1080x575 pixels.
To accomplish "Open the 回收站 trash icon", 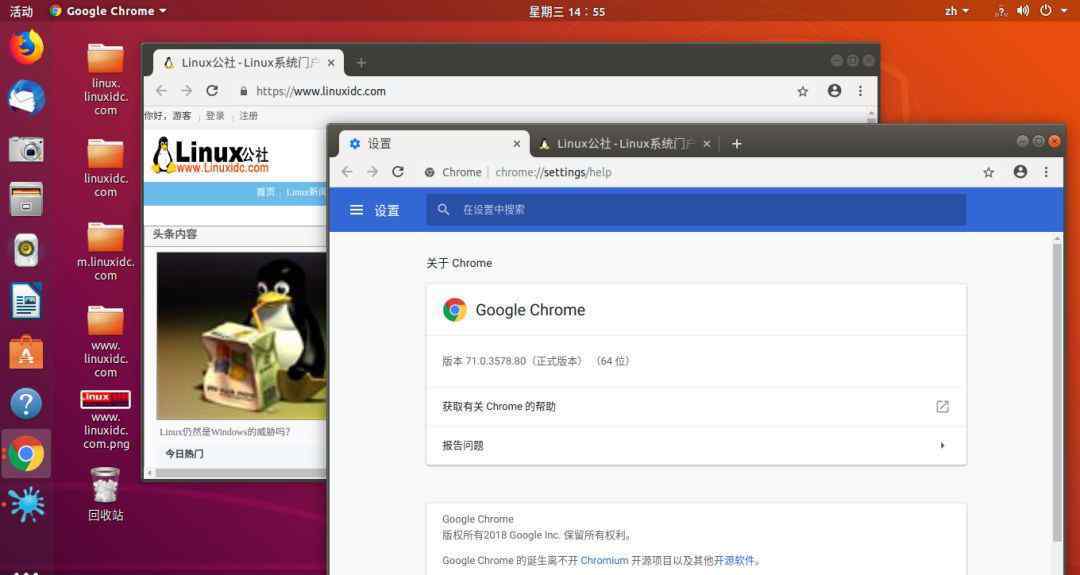I will click(105, 494).
